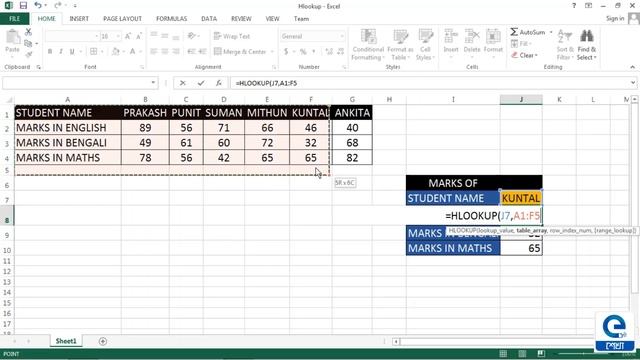Expand the formula bar
Viewport: 640px width, 360px height.
(x=633, y=83)
